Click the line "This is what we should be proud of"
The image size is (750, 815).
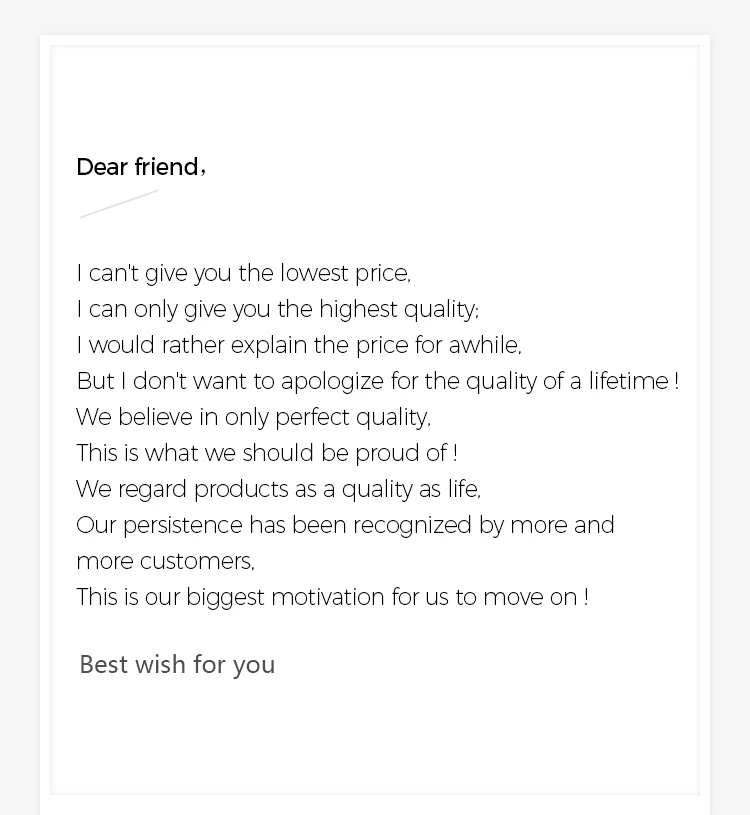(x=266, y=453)
